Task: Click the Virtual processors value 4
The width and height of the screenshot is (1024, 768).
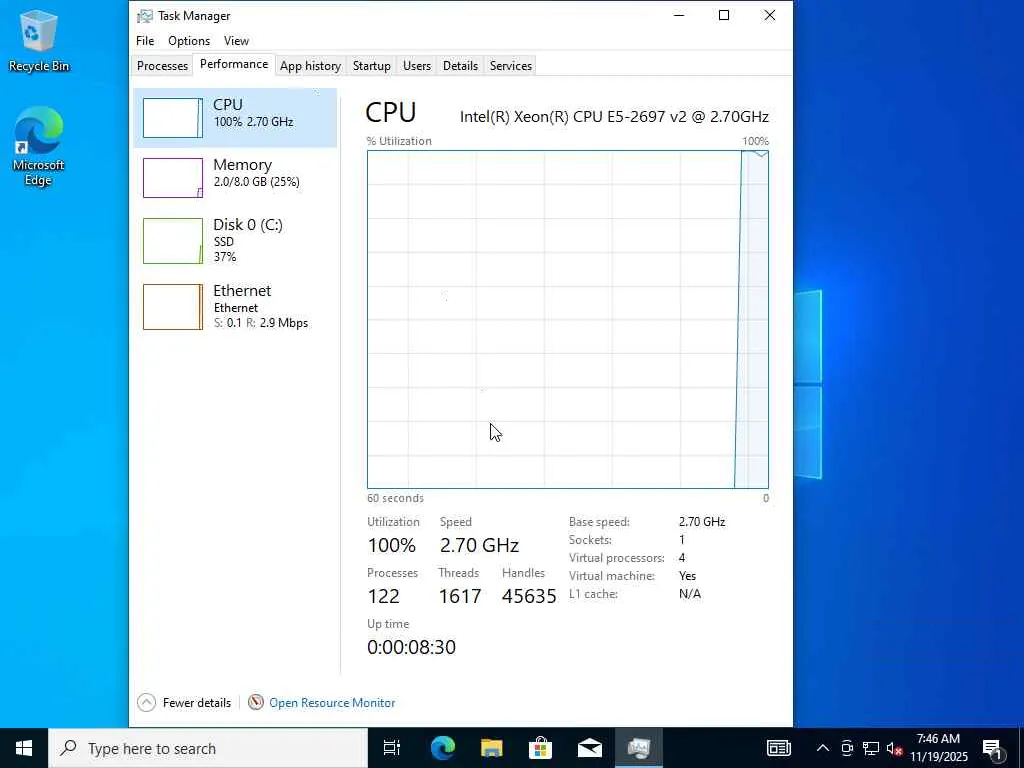Action: 682,558
